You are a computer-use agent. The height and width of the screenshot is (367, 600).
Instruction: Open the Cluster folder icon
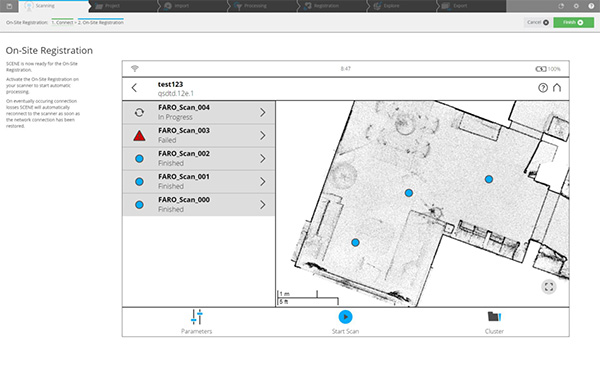click(494, 316)
